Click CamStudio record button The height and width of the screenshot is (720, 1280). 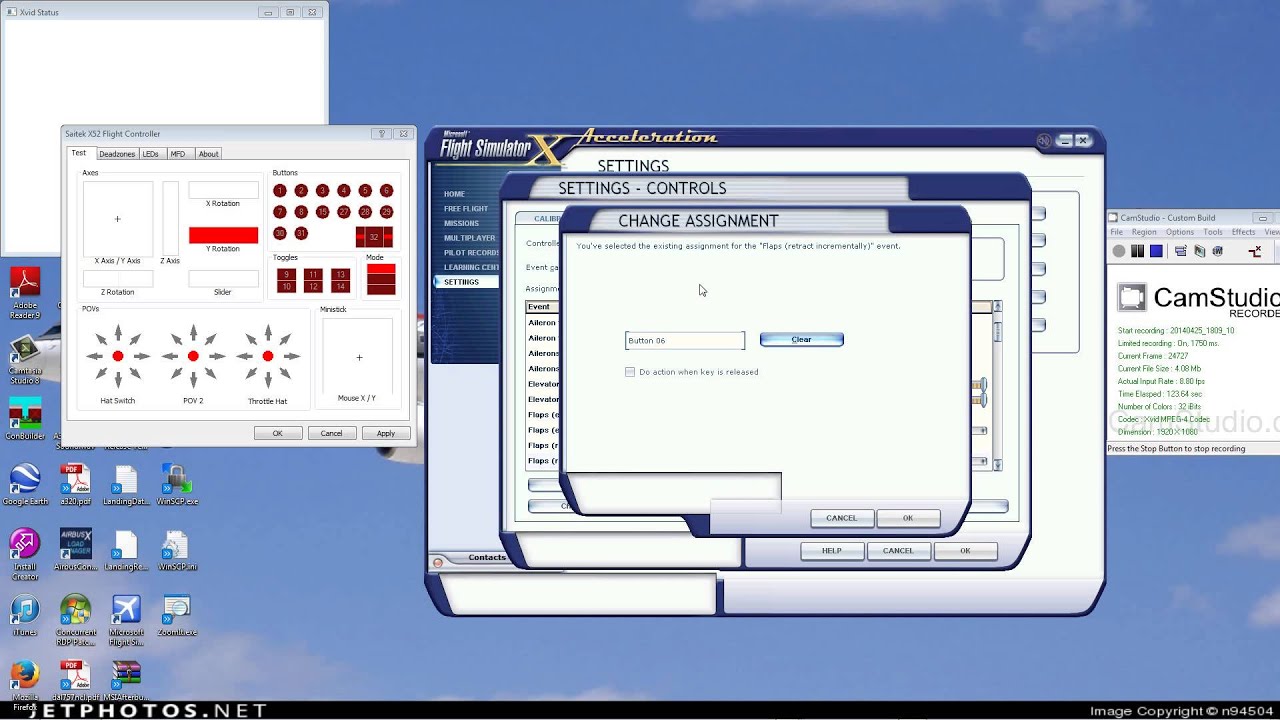pyautogui.click(x=1119, y=251)
